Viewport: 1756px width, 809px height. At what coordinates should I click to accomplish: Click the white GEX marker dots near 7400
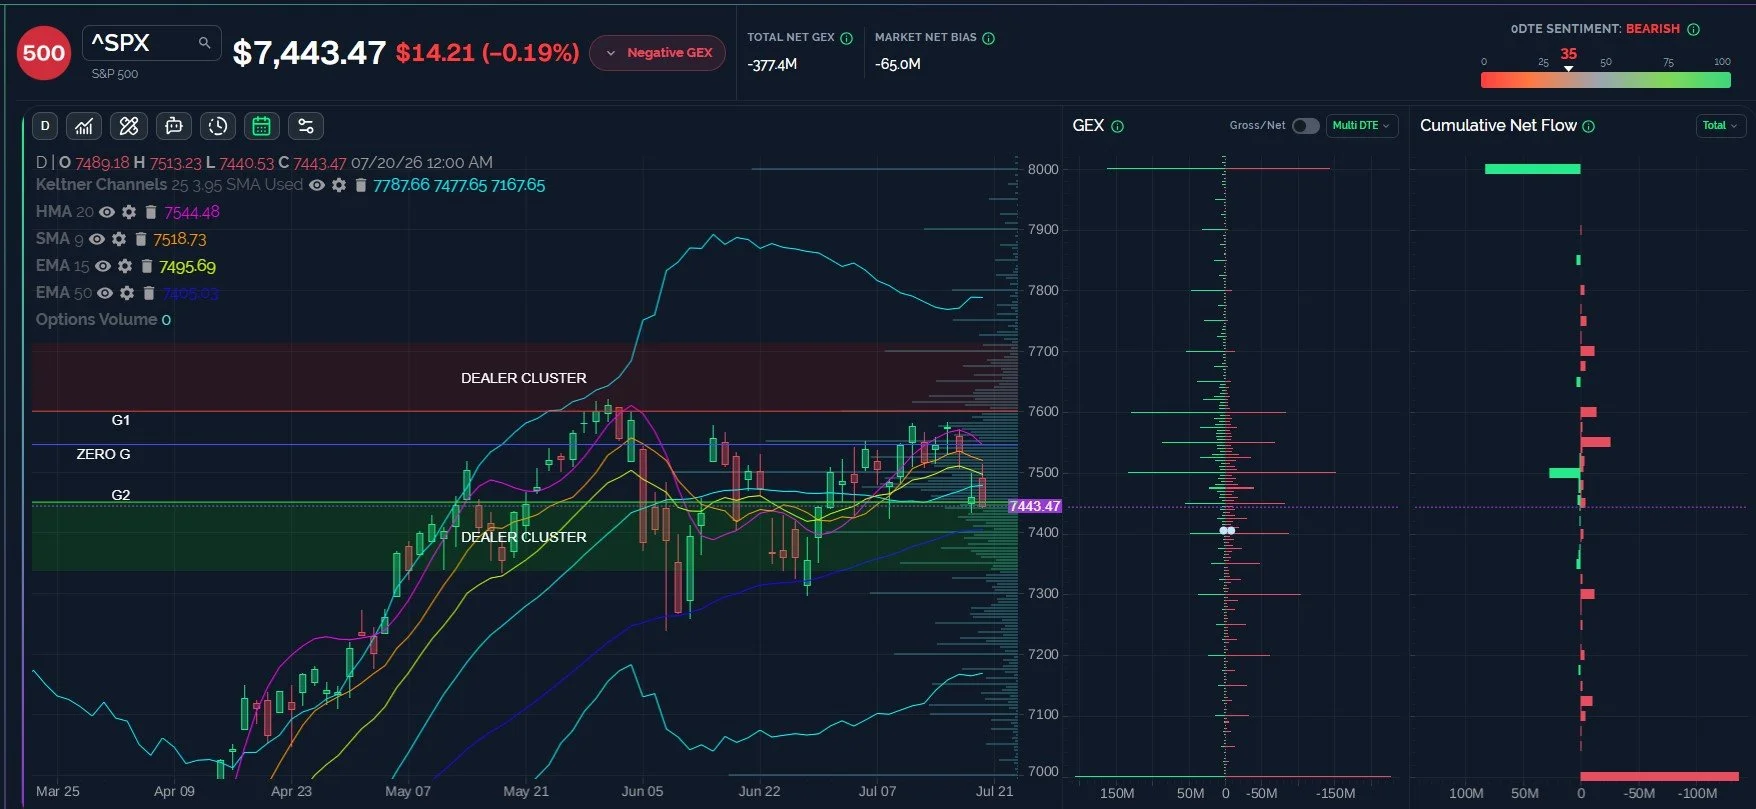(1227, 530)
